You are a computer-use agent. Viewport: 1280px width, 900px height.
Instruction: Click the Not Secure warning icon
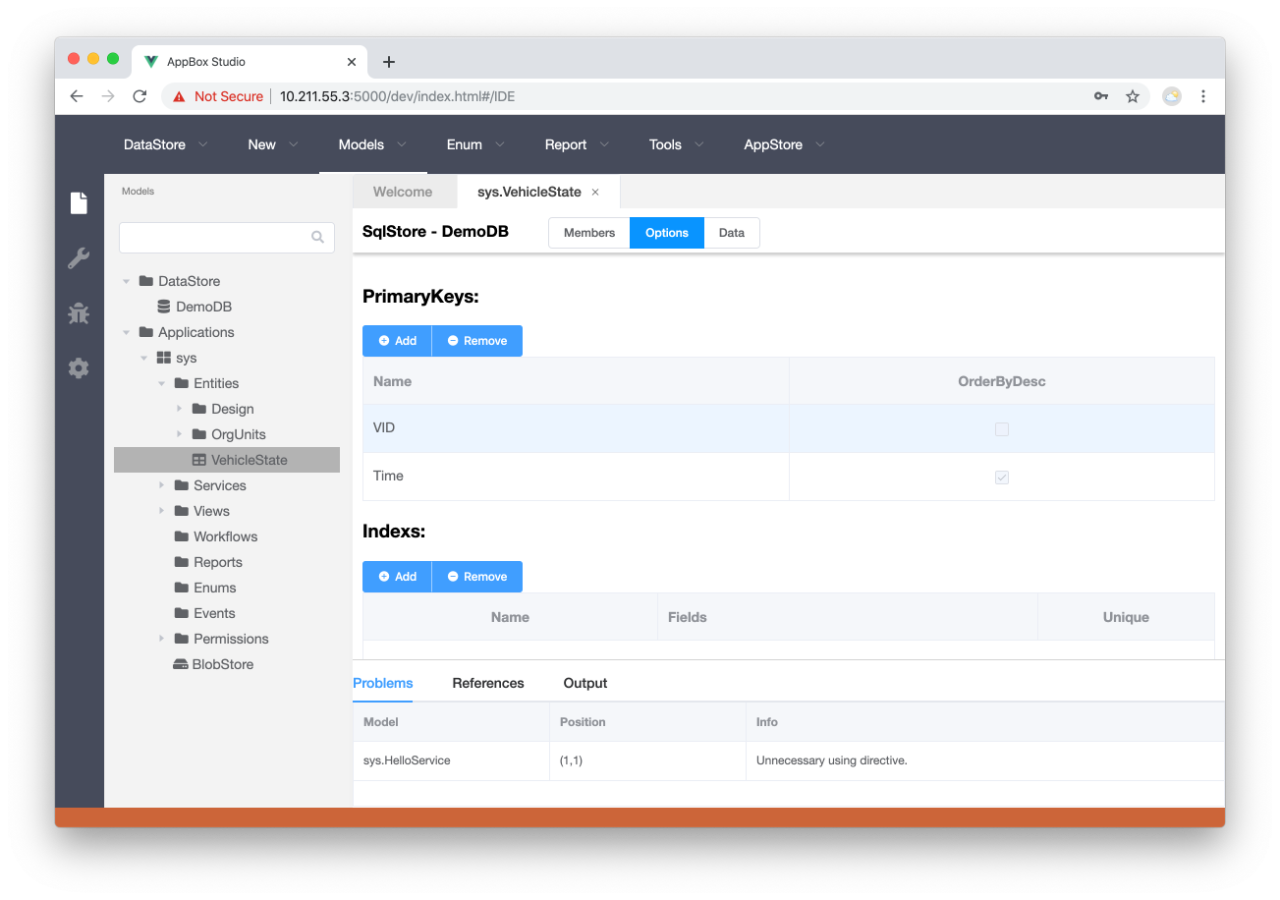pos(179,97)
